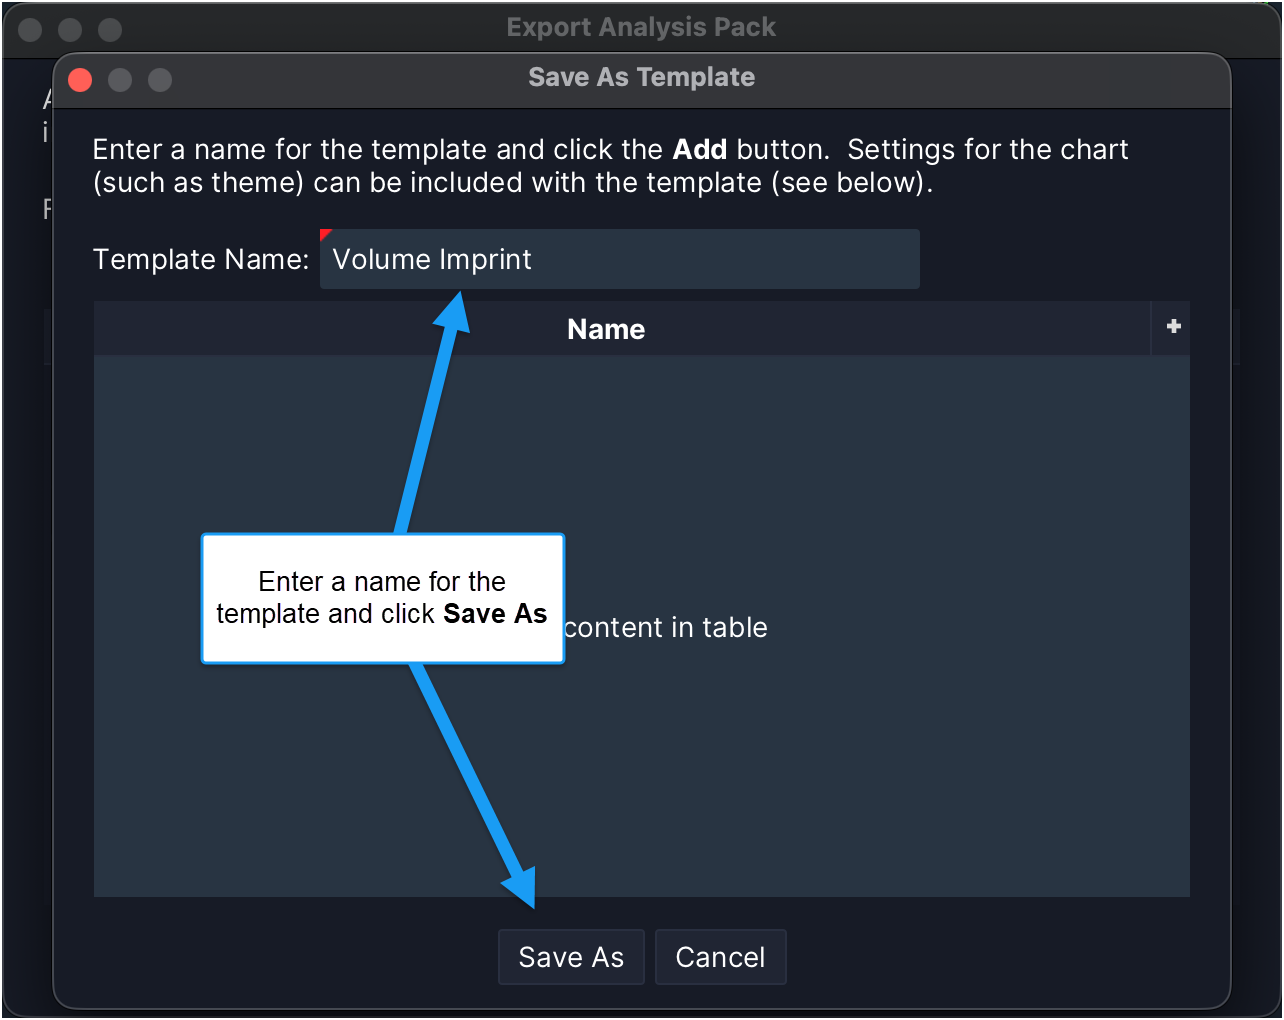Click the plus icon in table header
1284x1020 pixels.
pyautogui.click(x=1173, y=327)
